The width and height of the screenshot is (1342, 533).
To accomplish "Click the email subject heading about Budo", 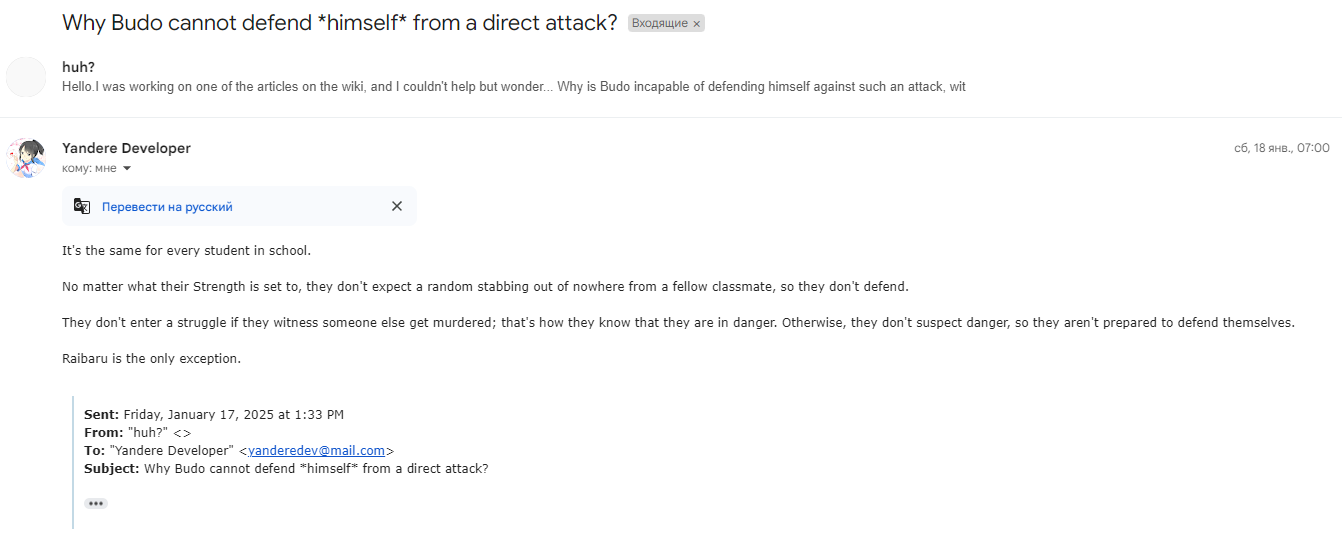I will click(x=340, y=23).
